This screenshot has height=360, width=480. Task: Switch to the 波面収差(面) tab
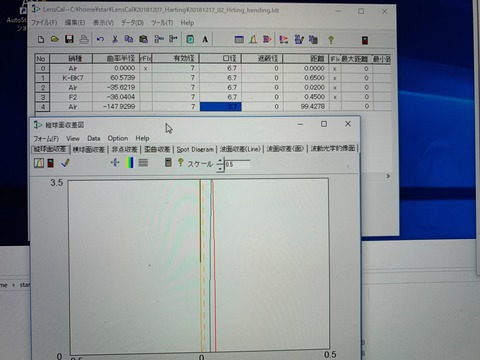285,149
